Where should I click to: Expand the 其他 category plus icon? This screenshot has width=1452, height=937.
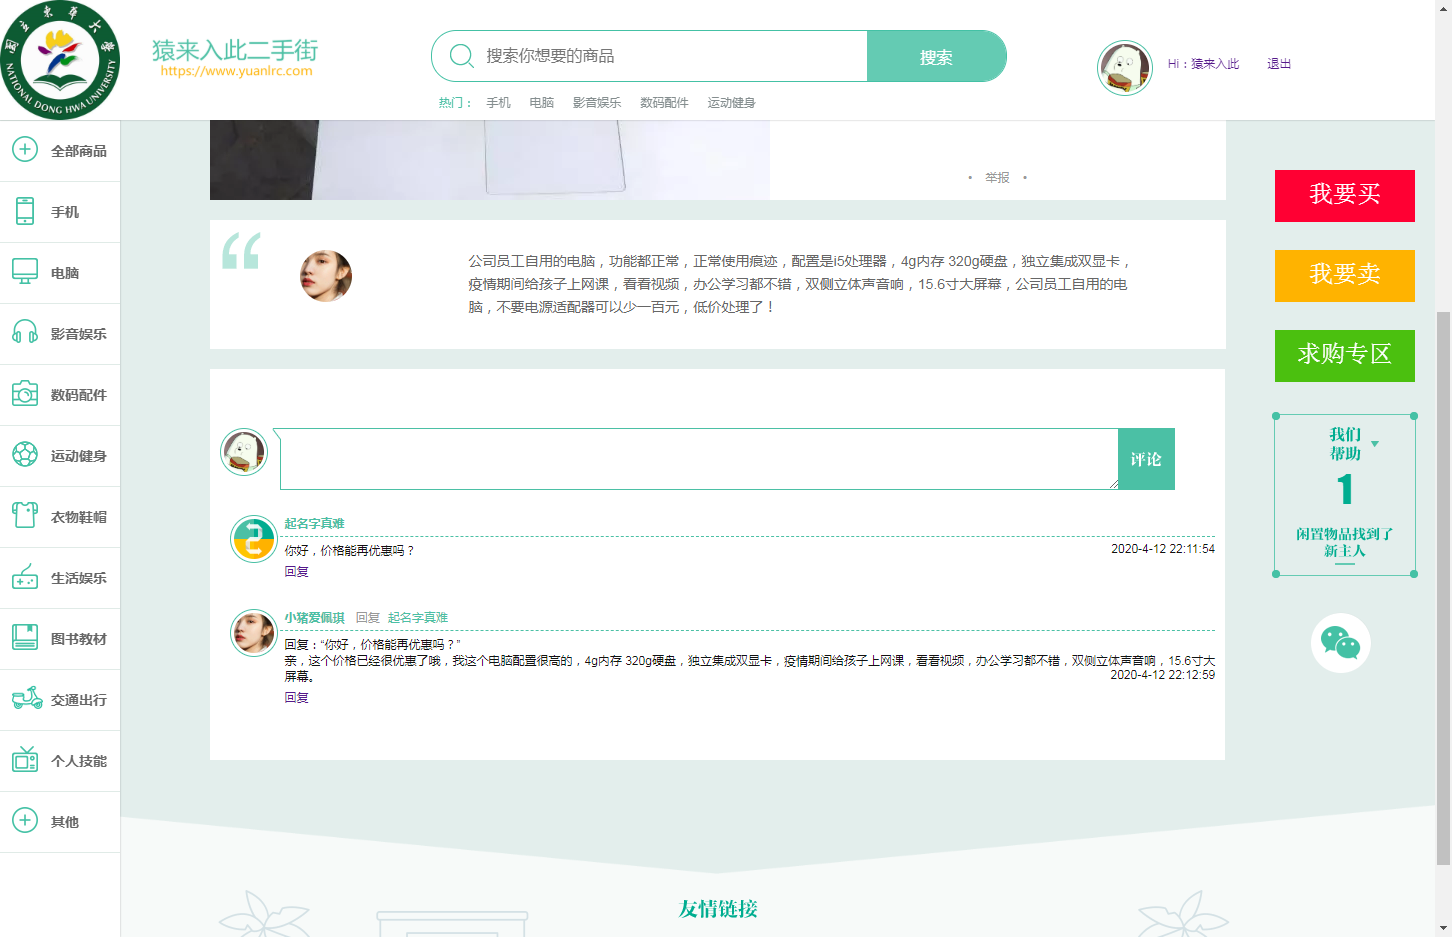pos(25,821)
